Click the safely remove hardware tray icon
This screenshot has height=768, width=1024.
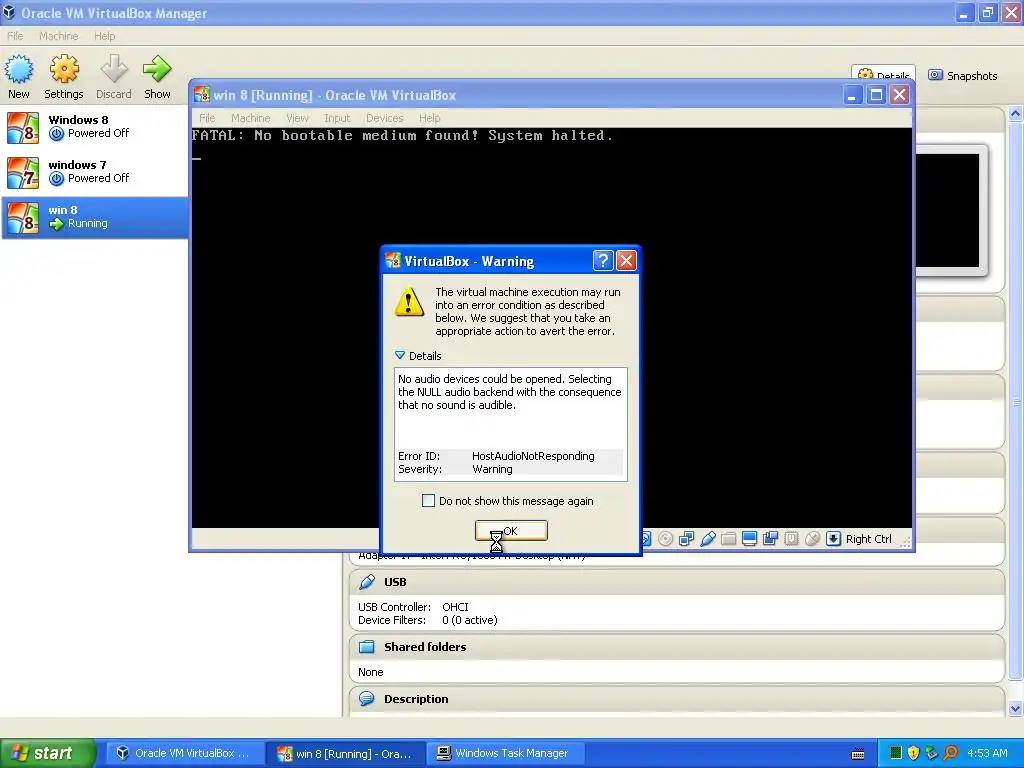click(931, 753)
